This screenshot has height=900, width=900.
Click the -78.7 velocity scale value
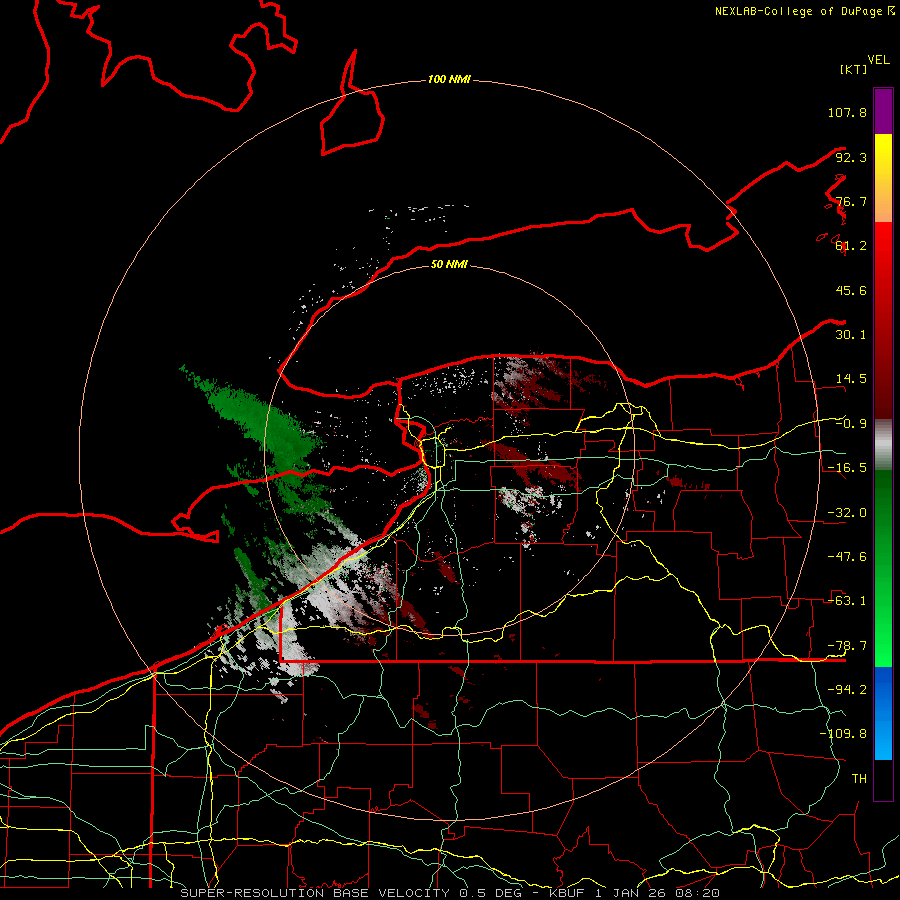[x=847, y=646]
